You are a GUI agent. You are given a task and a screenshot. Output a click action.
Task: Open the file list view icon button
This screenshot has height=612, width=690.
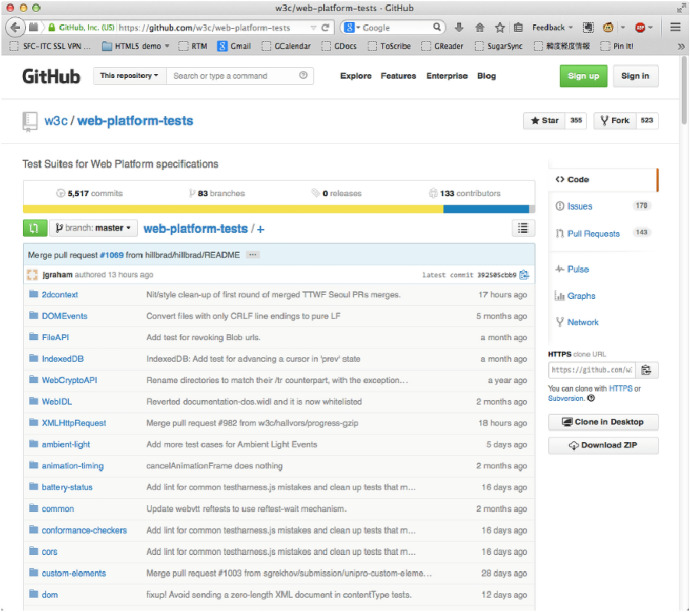(x=523, y=229)
